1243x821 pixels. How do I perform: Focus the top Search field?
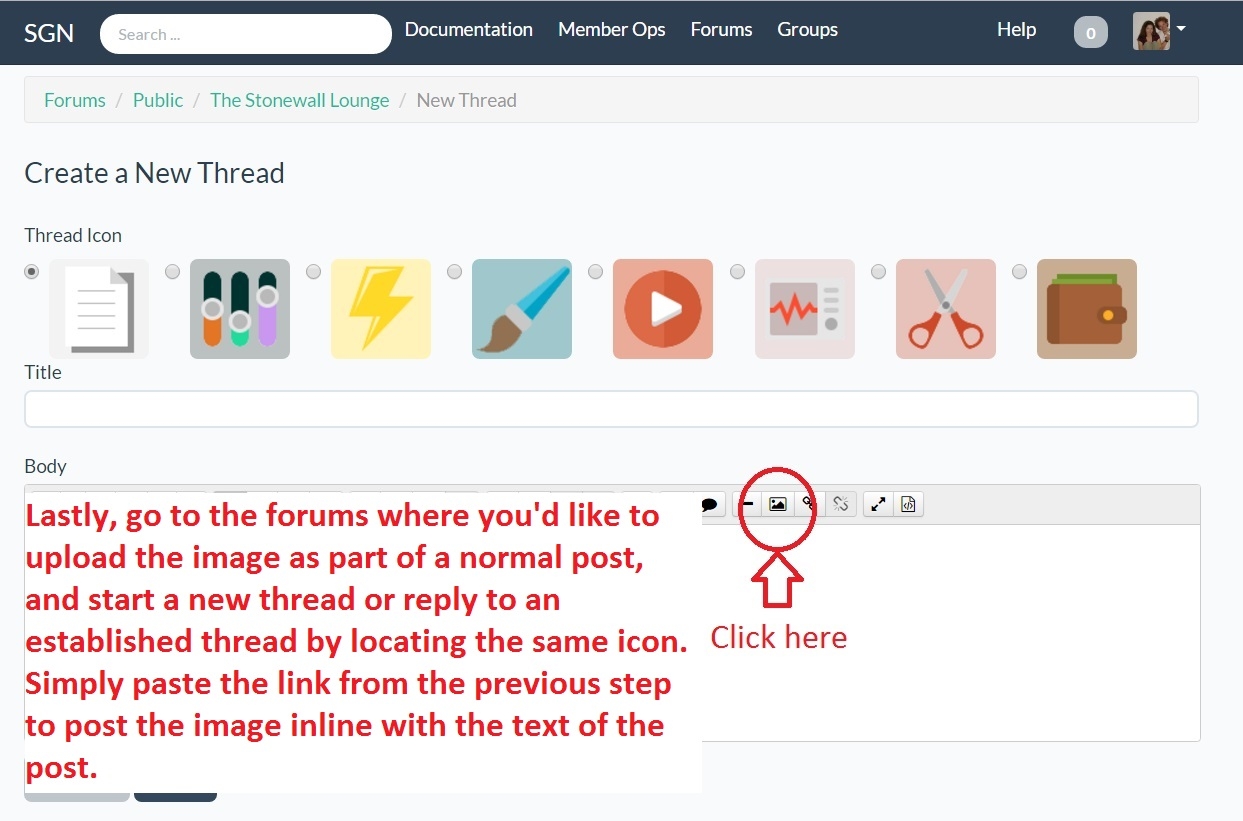point(246,34)
